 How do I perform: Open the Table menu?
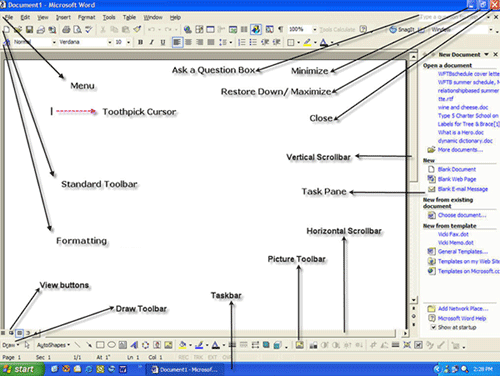click(129, 17)
